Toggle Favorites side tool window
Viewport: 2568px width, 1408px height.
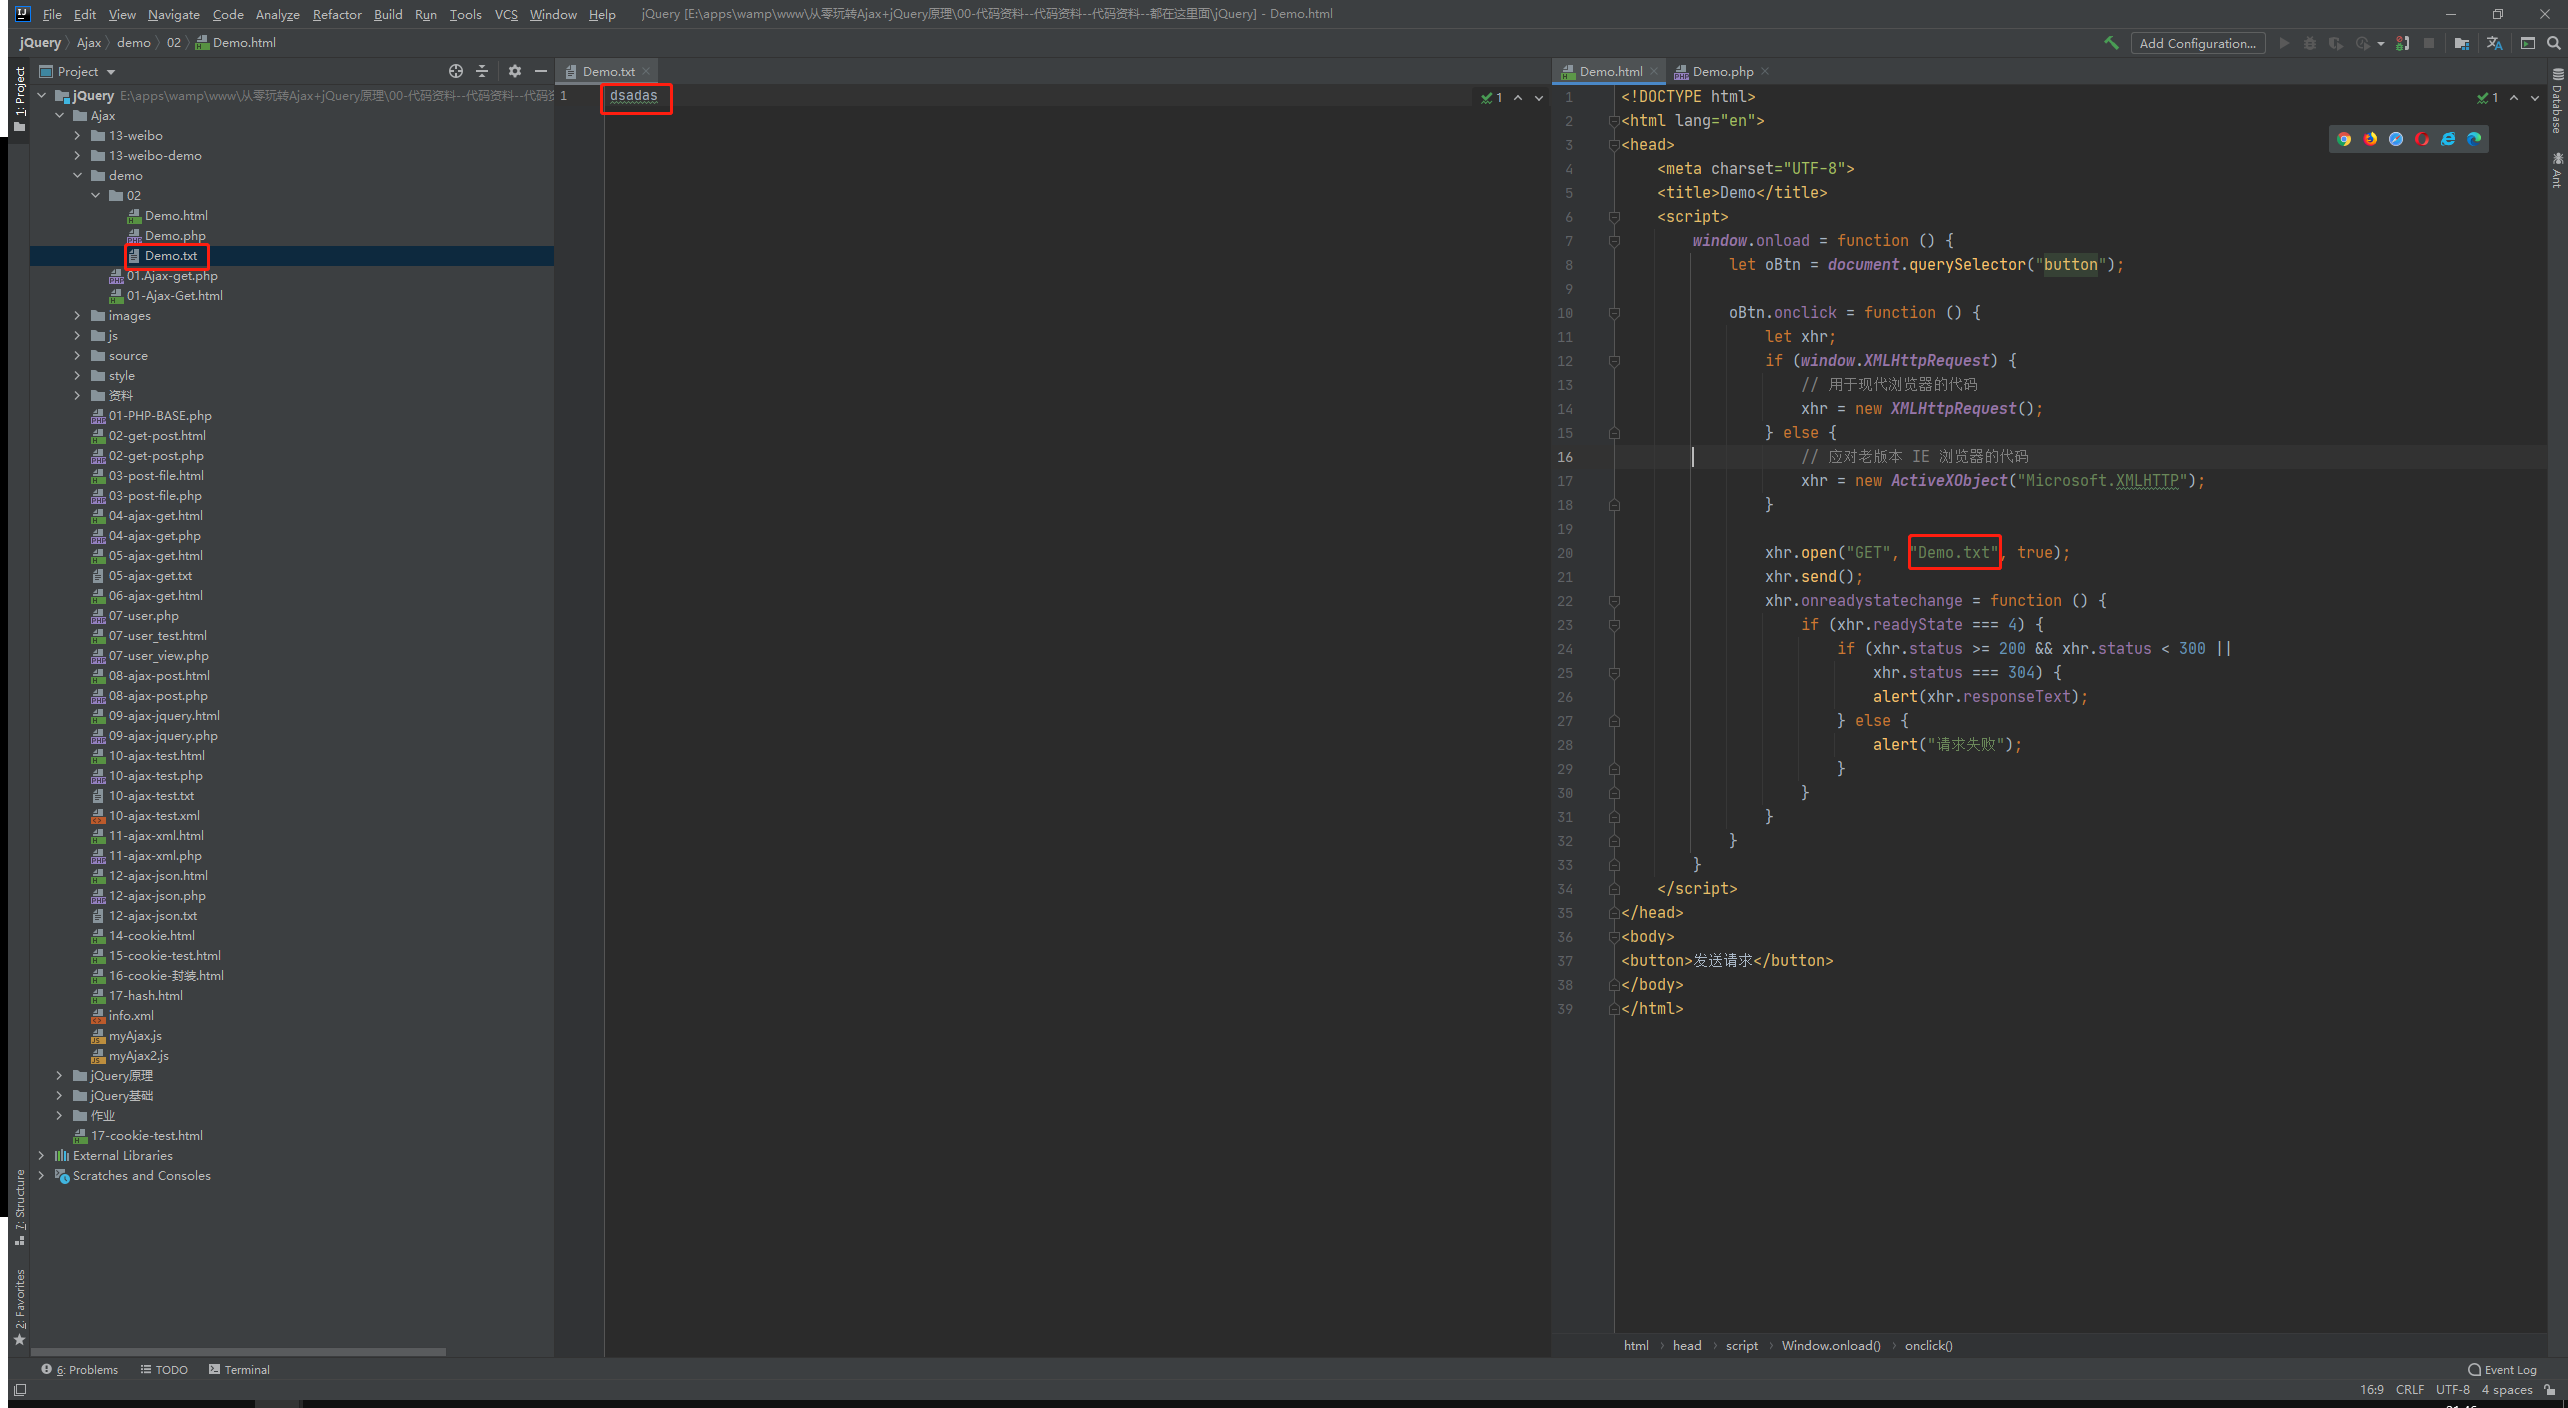(19, 1305)
